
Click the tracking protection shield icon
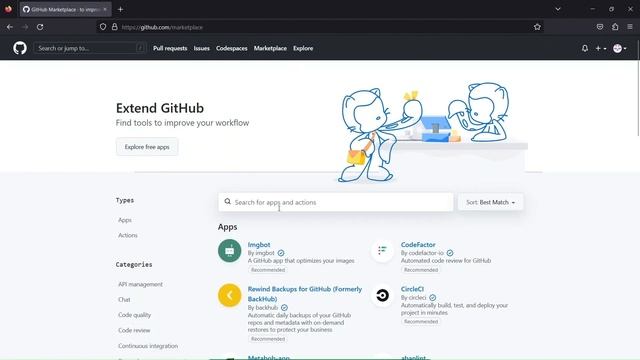point(103,27)
